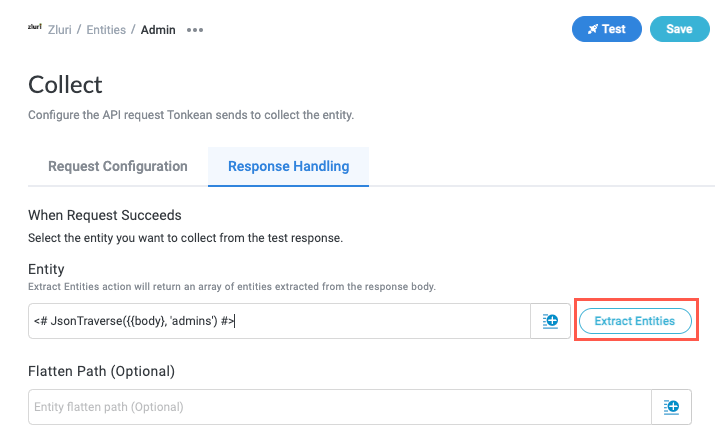Select the Response Handling tab
The width and height of the screenshot is (715, 441).
288,166
